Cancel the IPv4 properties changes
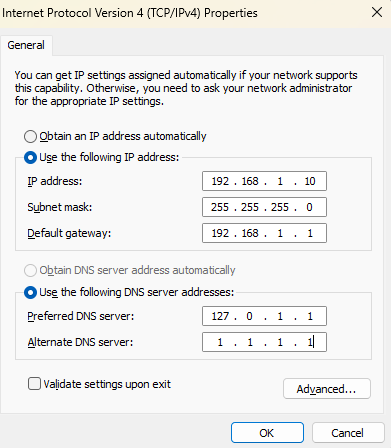 [x=348, y=433]
